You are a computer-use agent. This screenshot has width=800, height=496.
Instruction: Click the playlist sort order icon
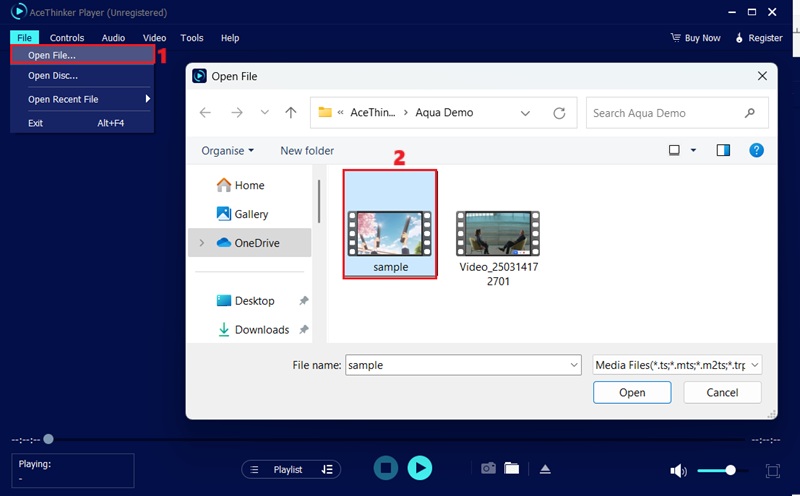327,469
